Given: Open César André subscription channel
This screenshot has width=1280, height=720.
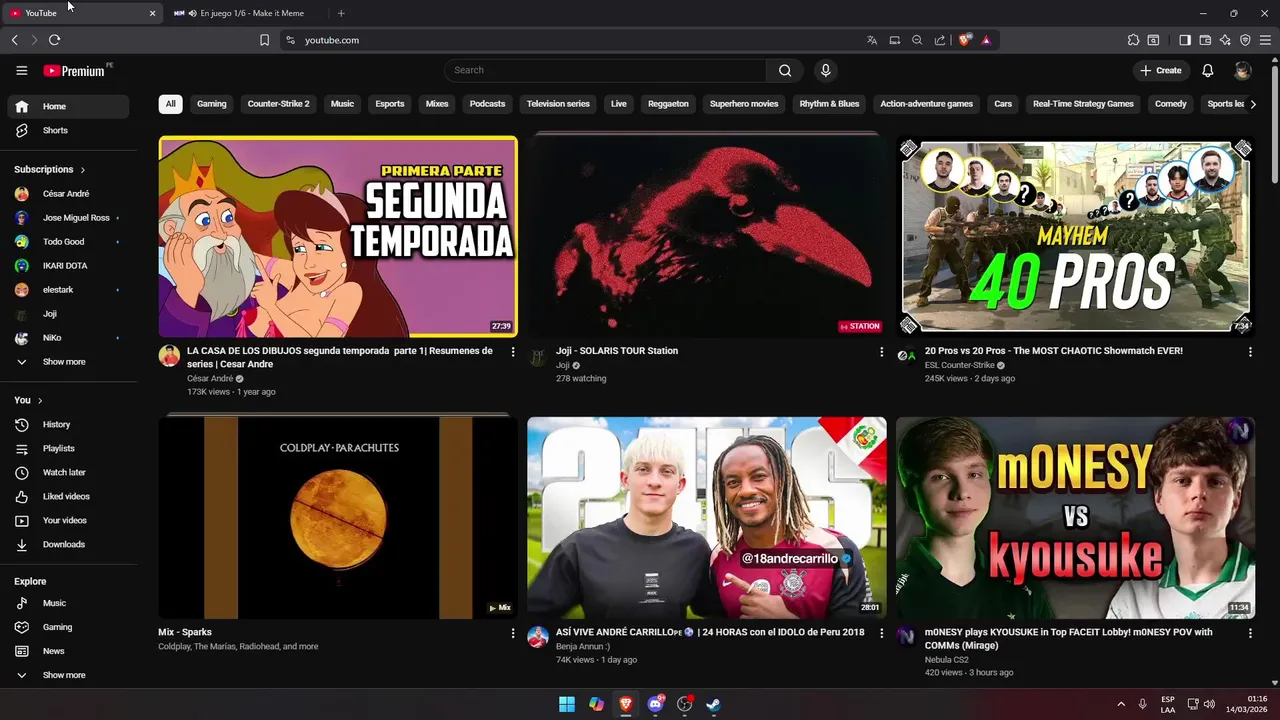Looking at the screenshot, I should coord(68,193).
